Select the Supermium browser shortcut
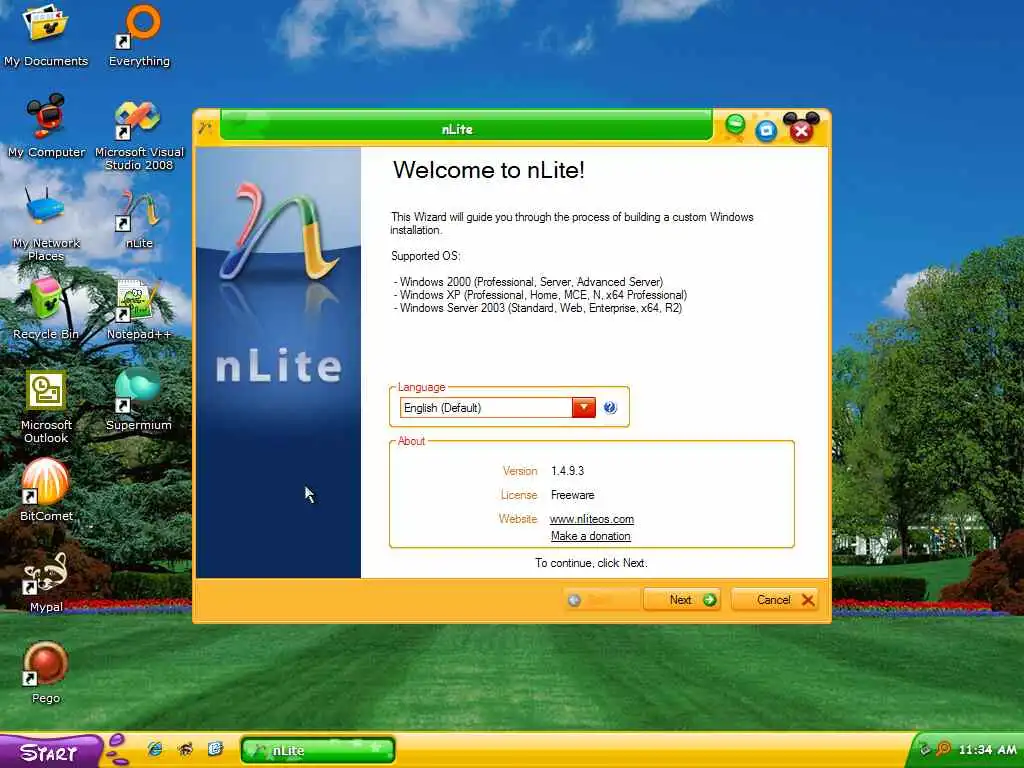The height and width of the screenshot is (768, 1024). [139, 399]
